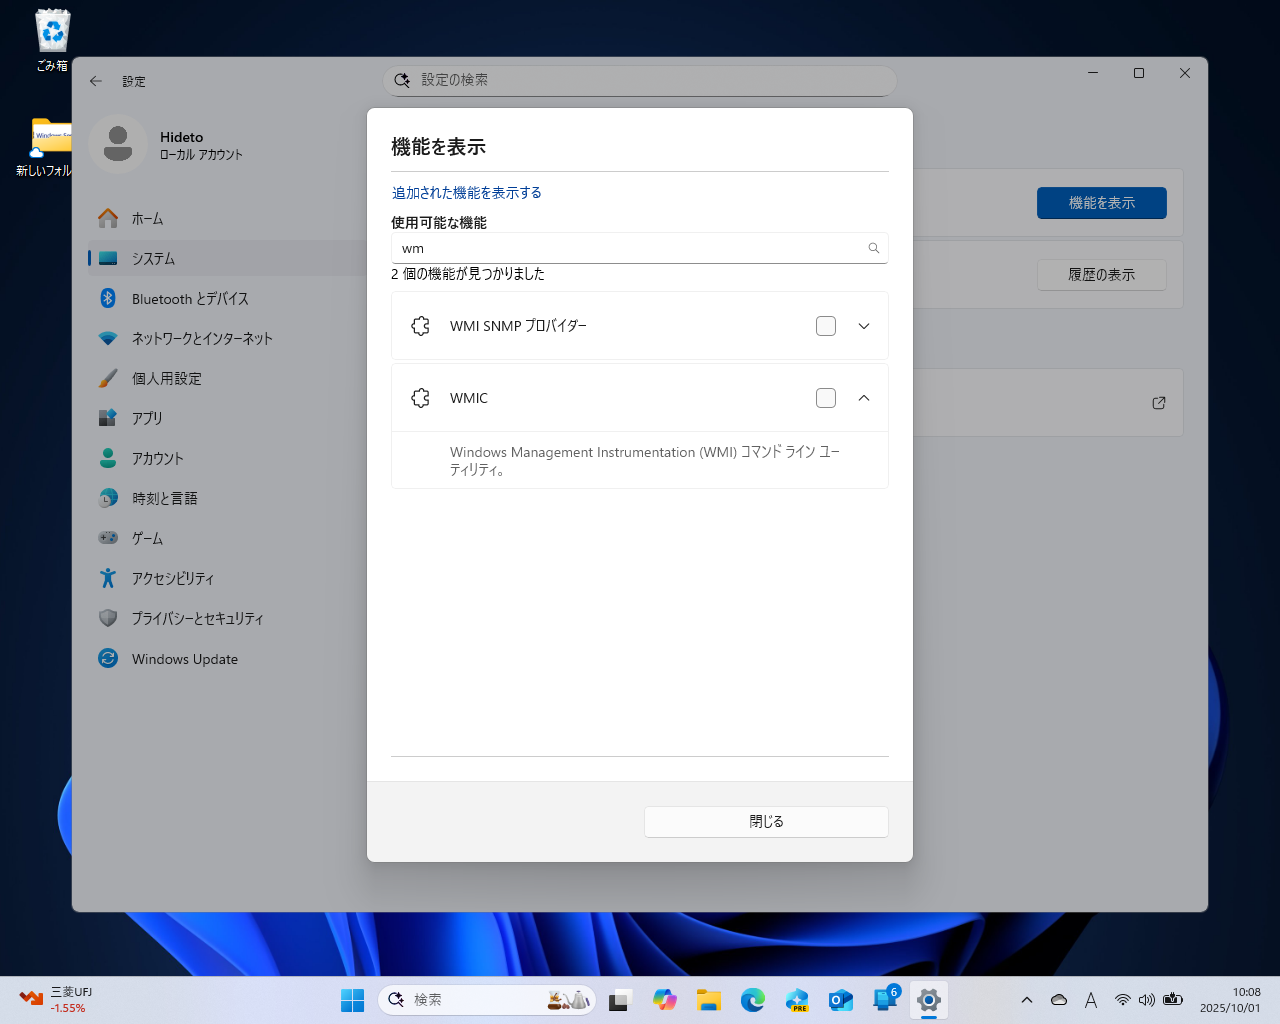Click the 2 個の機能が見つかりました result count
Image resolution: width=1280 pixels, height=1024 pixels.
coord(468,274)
